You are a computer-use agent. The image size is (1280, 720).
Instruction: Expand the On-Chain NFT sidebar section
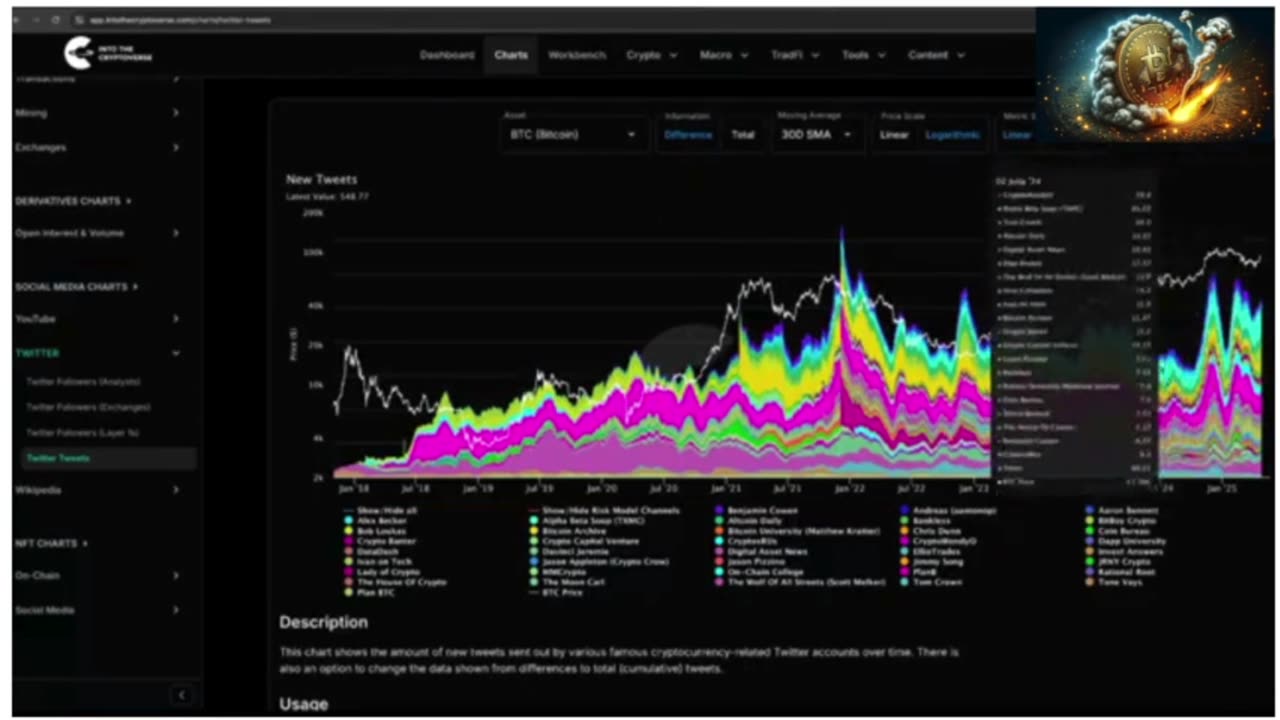(98, 576)
